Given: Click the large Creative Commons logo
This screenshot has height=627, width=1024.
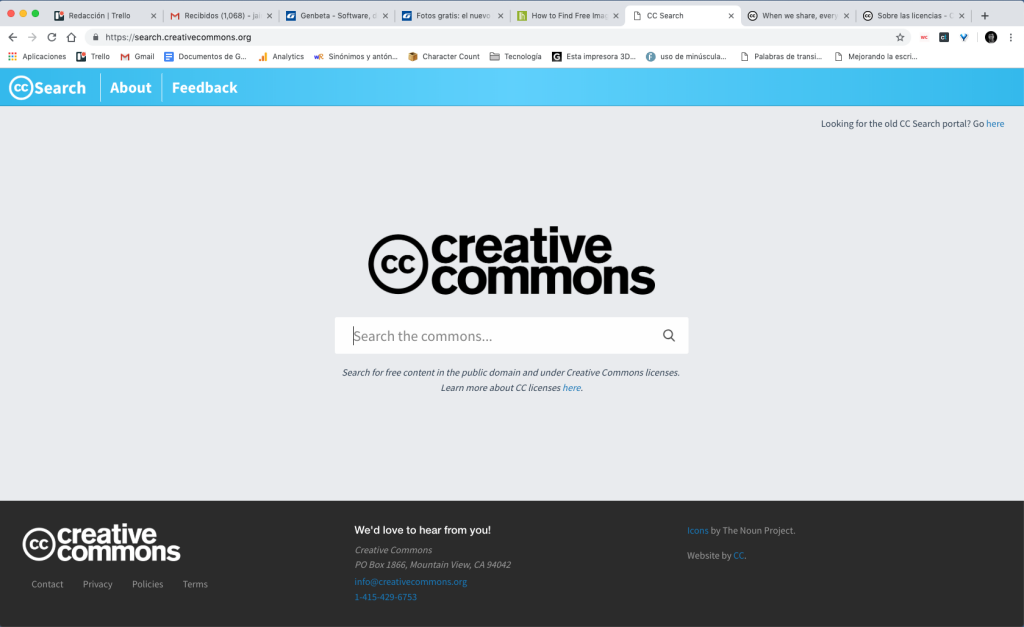Looking at the screenshot, I should (x=511, y=261).
